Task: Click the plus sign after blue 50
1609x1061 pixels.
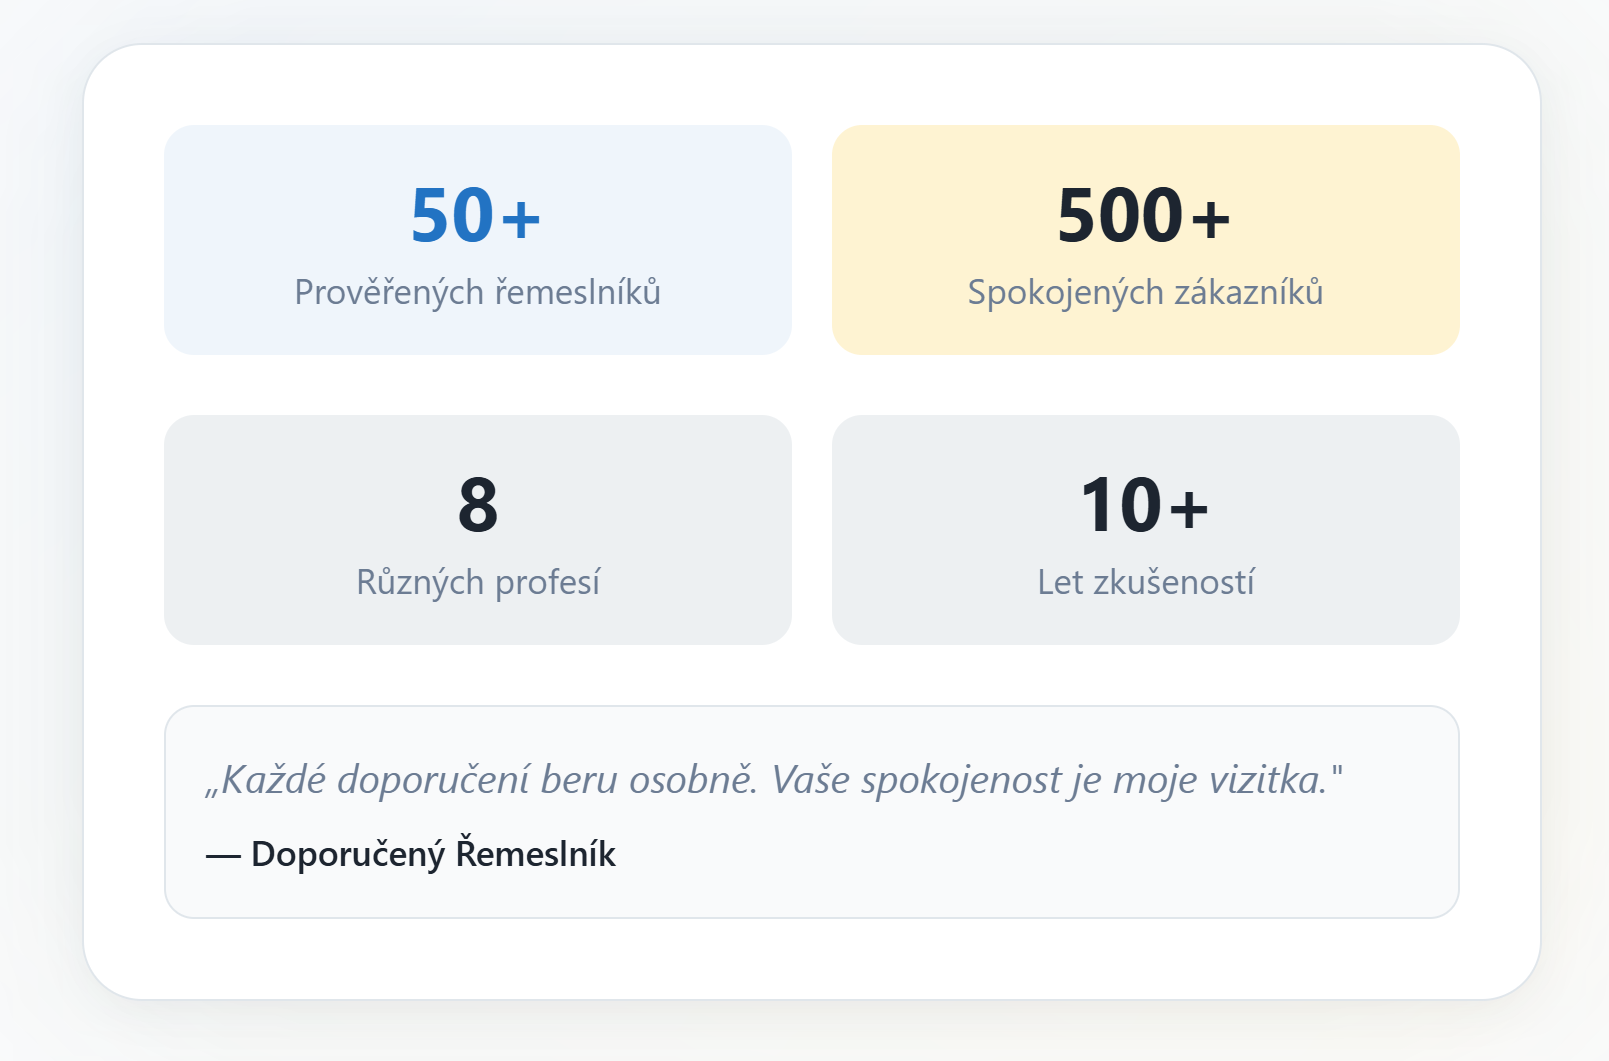Action: tap(521, 218)
